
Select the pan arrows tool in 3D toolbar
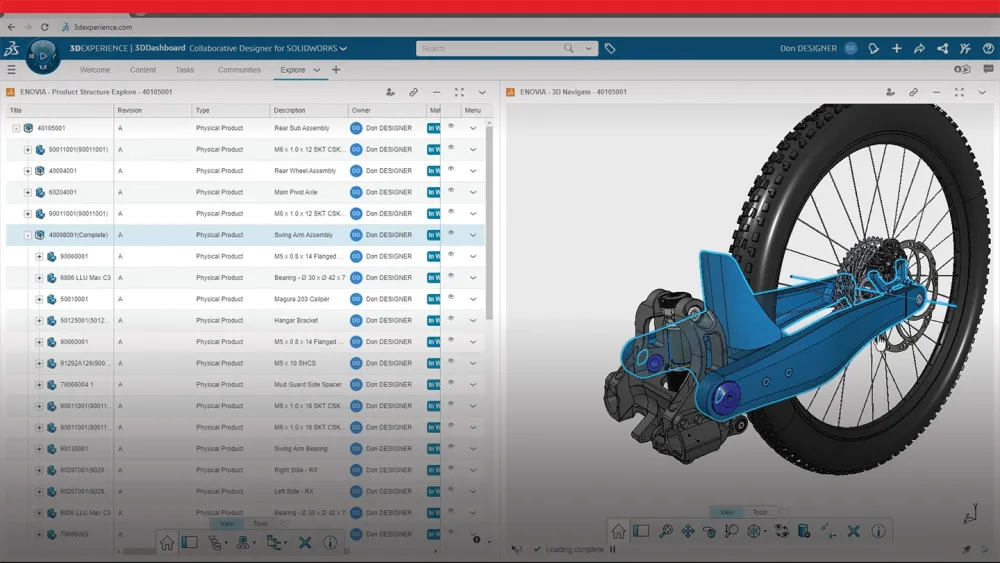[688, 531]
